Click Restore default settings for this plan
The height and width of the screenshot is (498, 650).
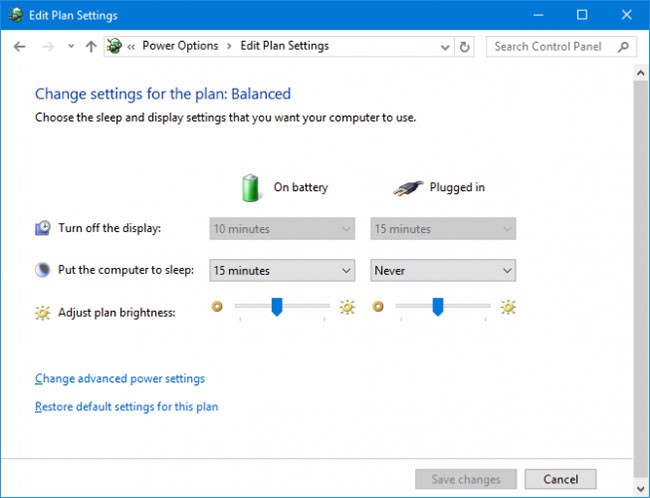[126, 407]
